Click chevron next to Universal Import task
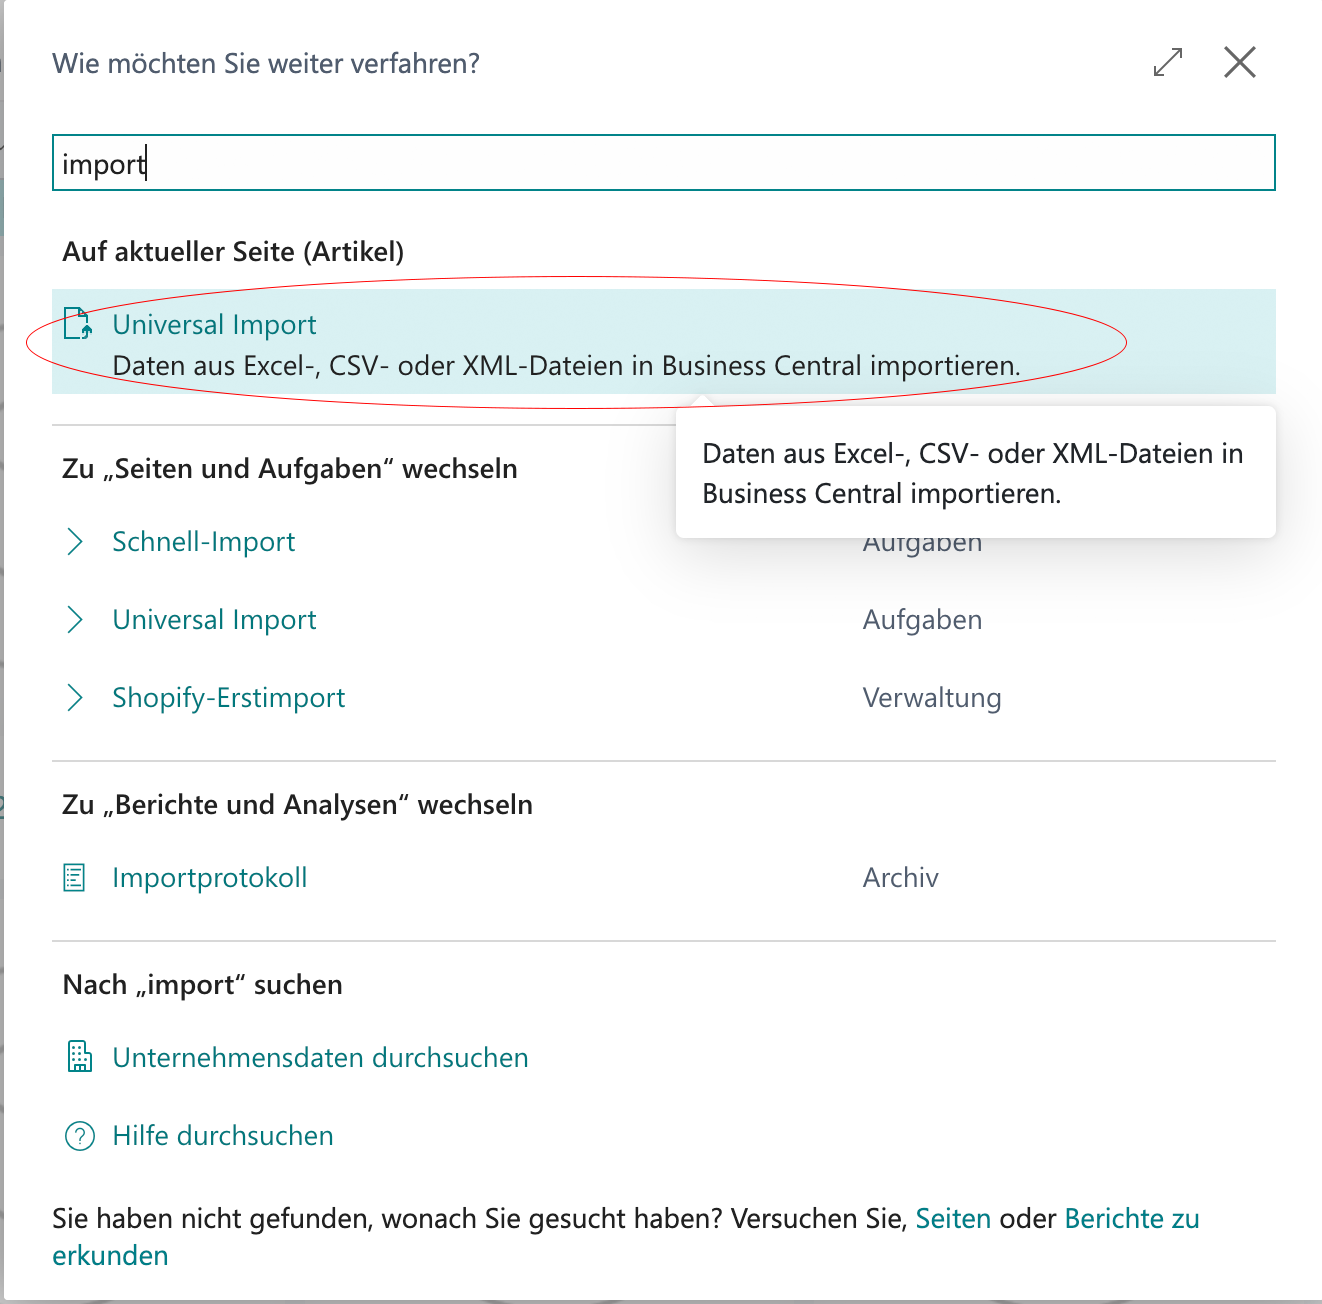Image resolution: width=1322 pixels, height=1304 pixels. click(x=74, y=620)
